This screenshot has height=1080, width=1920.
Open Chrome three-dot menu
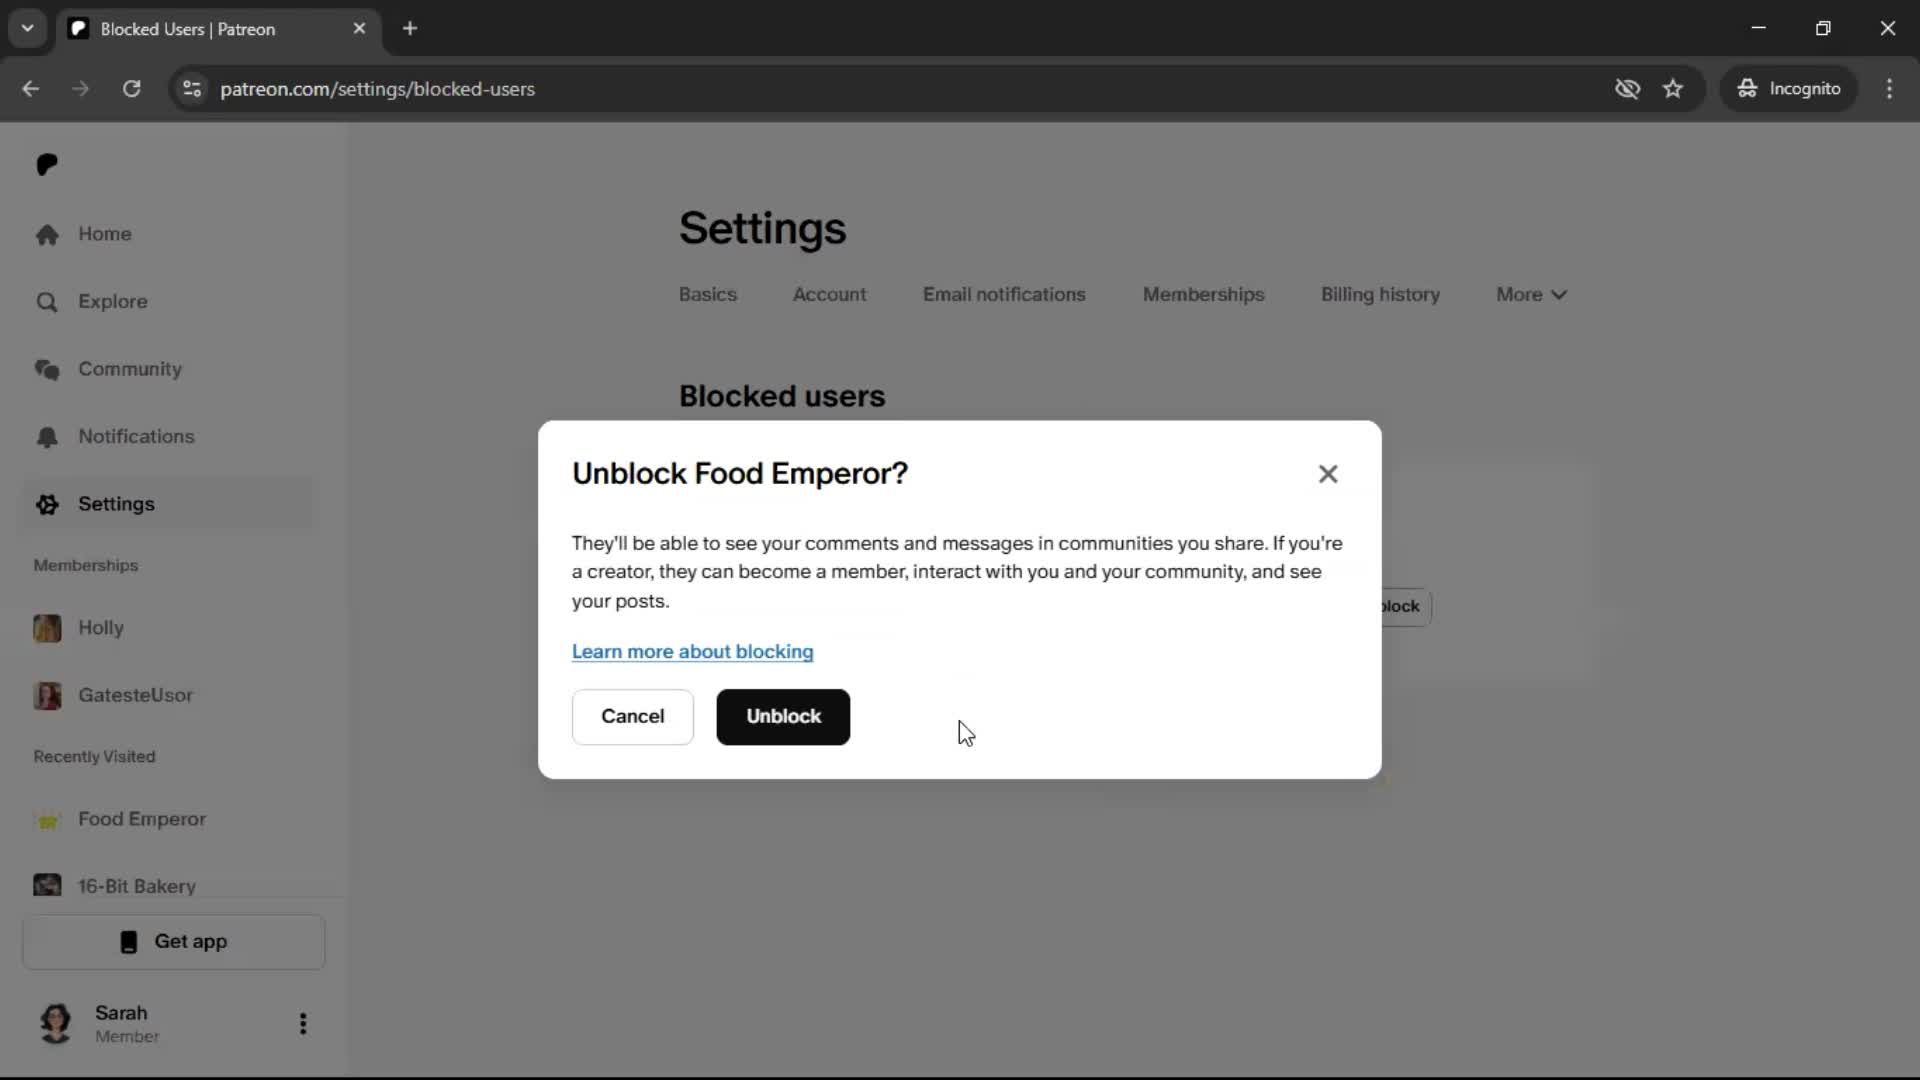click(1889, 88)
